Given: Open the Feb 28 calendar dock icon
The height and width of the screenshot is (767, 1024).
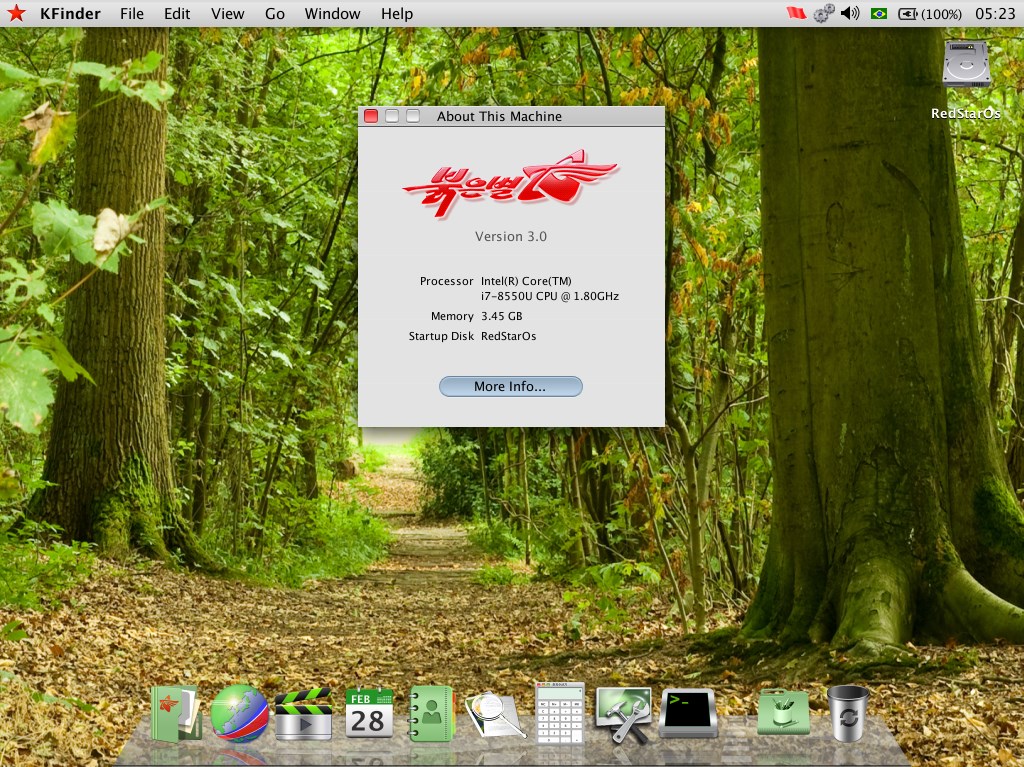Looking at the screenshot, I should tap(368, 713).
